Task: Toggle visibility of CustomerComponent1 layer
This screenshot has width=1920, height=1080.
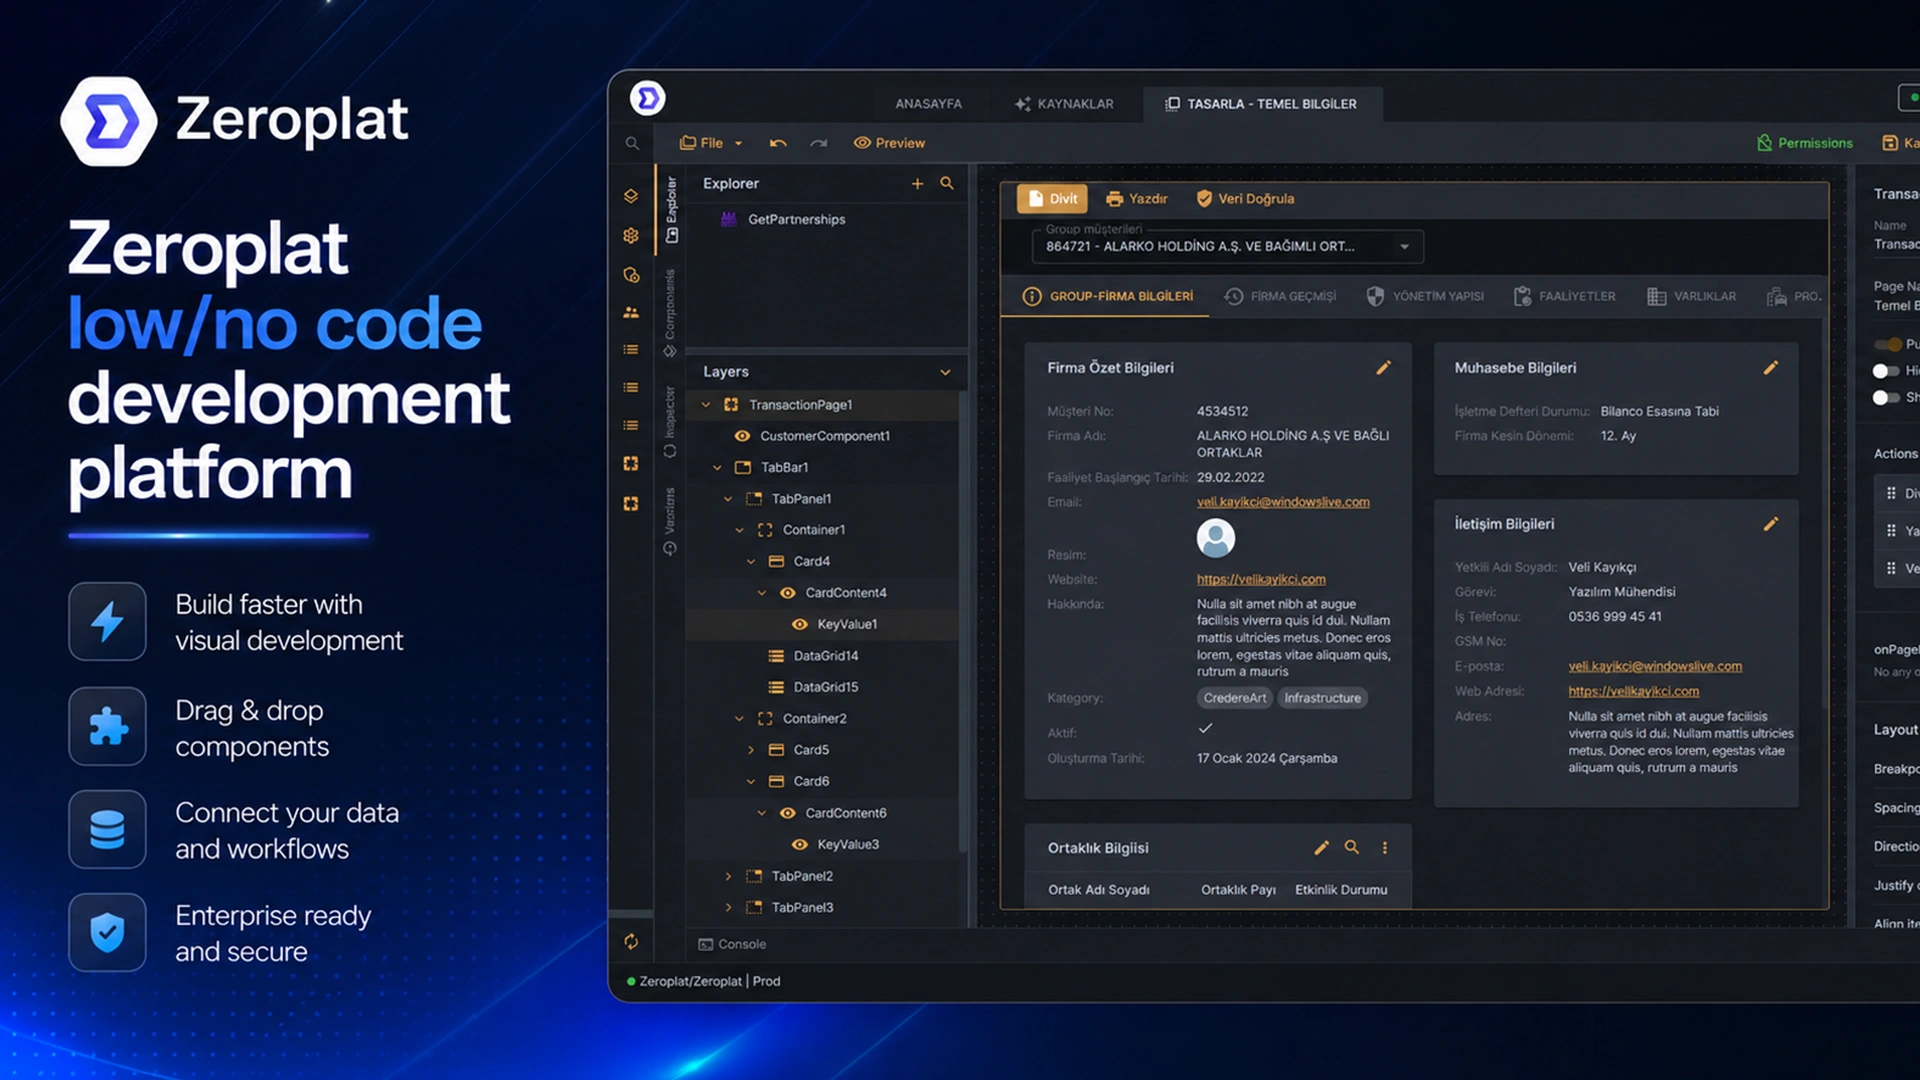Action: tap(742, 436)
